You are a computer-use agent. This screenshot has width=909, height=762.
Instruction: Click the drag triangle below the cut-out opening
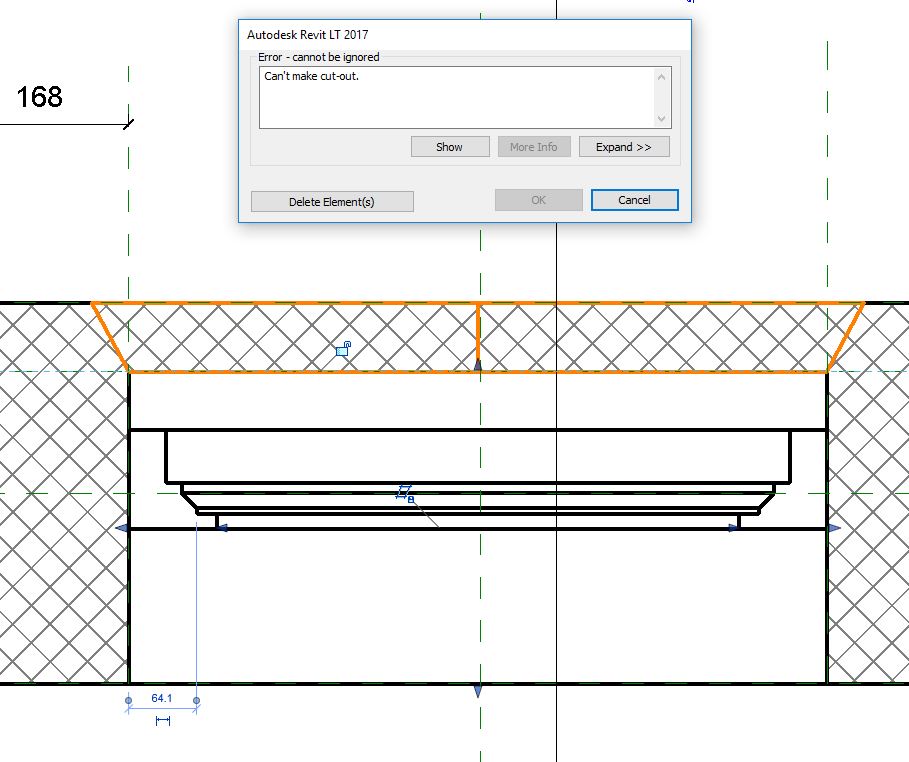pos(478,366)
